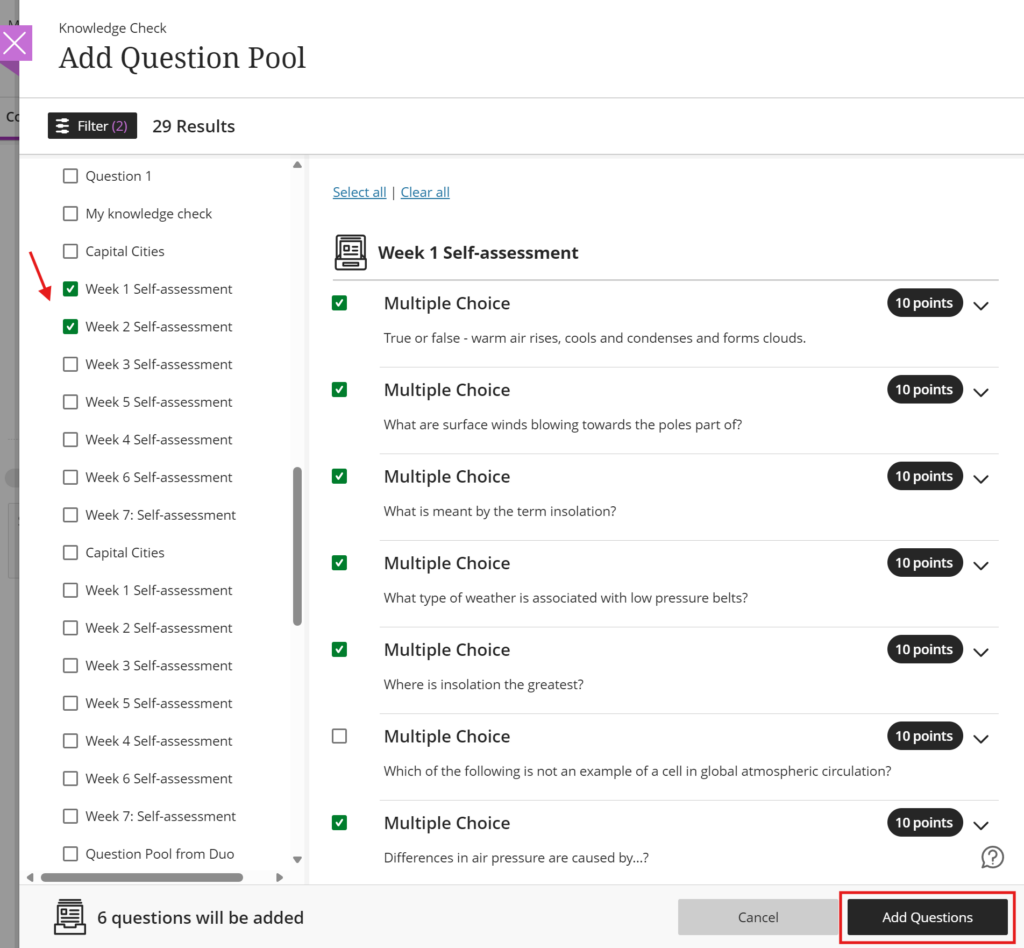Expand the low pressure belts question
This screenshot has width=1024, height=948.
(x=981, y=565)
